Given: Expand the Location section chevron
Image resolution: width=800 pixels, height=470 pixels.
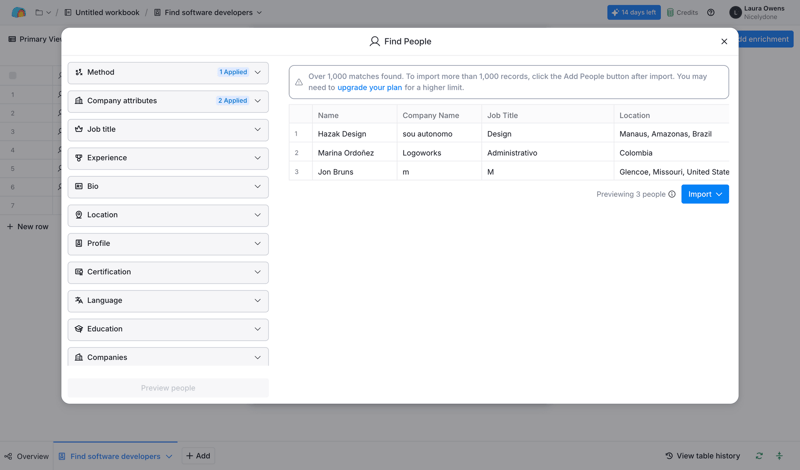Looking at the screenshot, I should click(x=258, y=215).
